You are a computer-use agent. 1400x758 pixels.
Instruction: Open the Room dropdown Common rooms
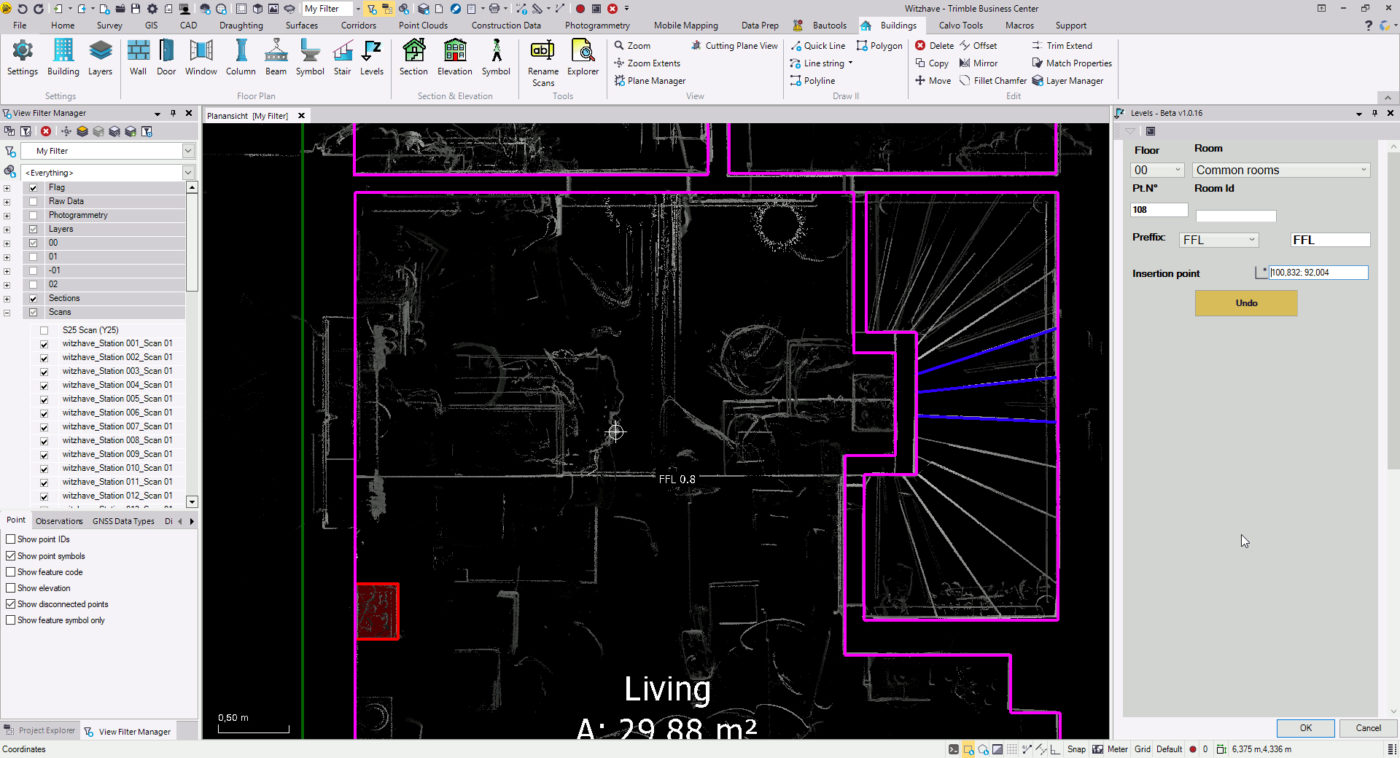click(1281, 170)
